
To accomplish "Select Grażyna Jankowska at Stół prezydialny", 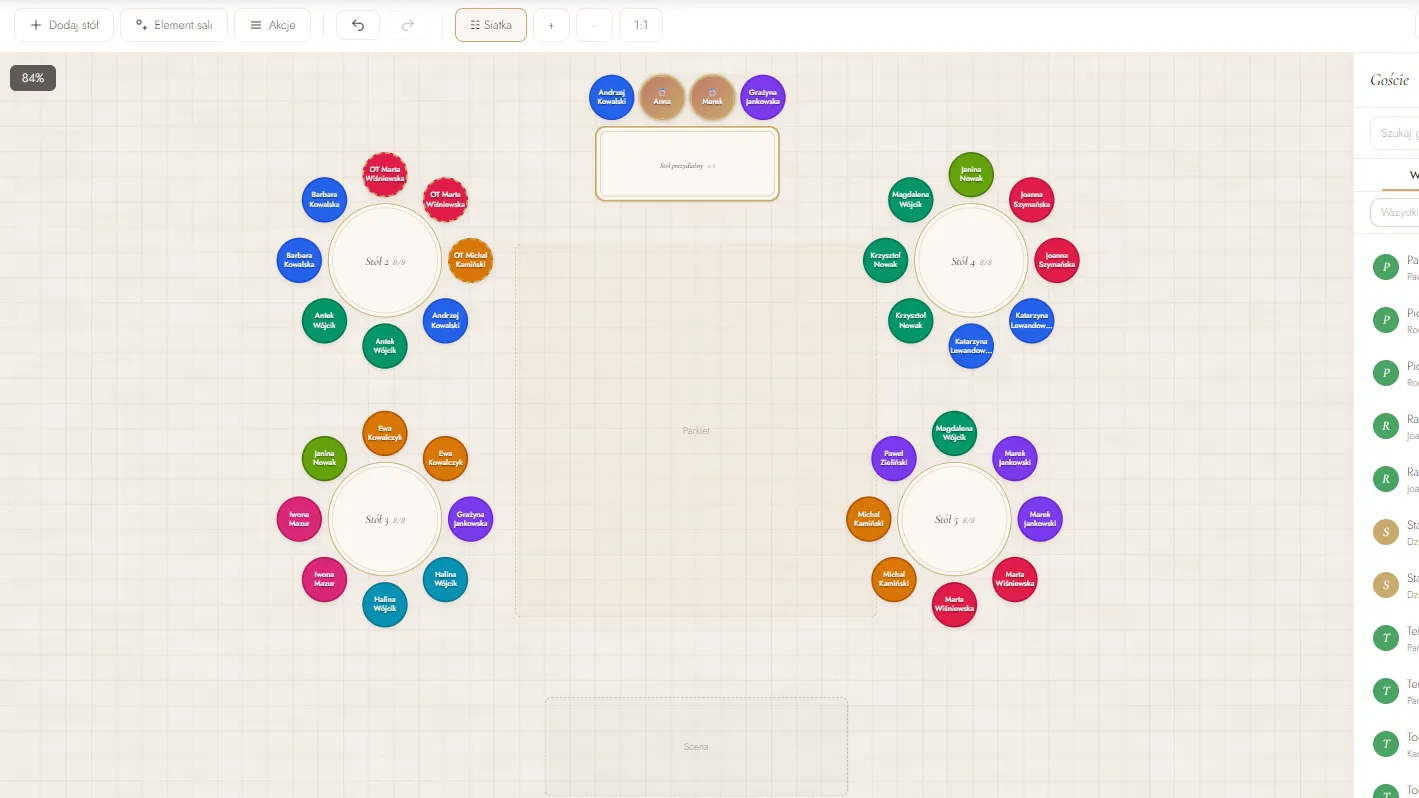I will tap(763, 97).
